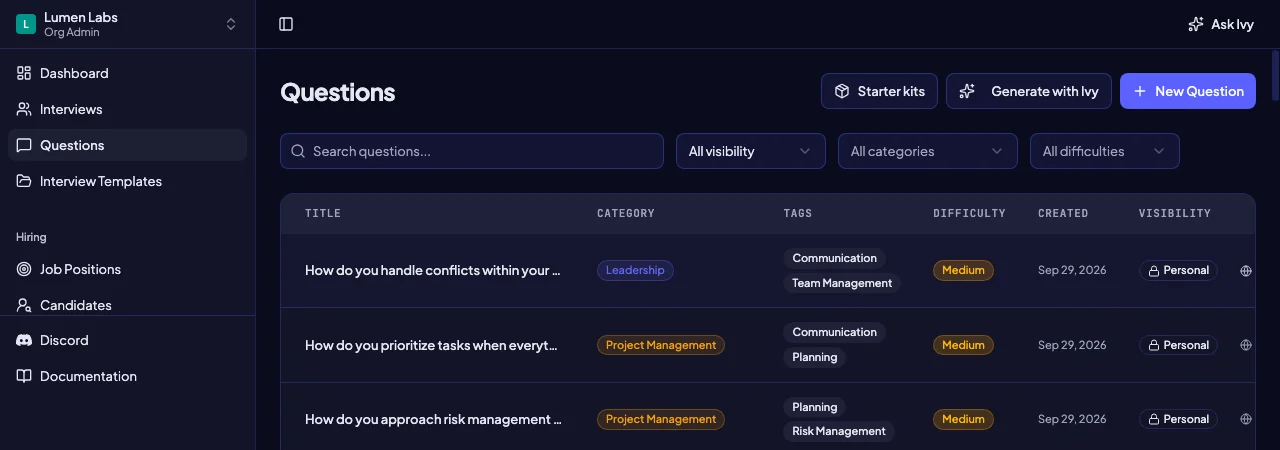Open the All visibility dropdown
This screenshot has height=450, width=1280.
point(751,151)
